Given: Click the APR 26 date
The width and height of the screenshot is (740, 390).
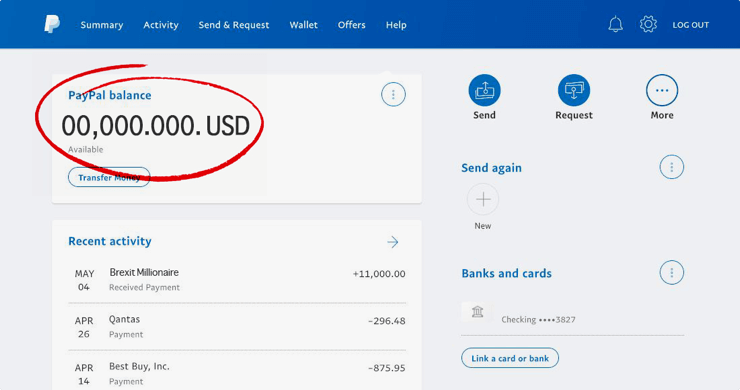Looking at the screenshot, I should point(84,327).
